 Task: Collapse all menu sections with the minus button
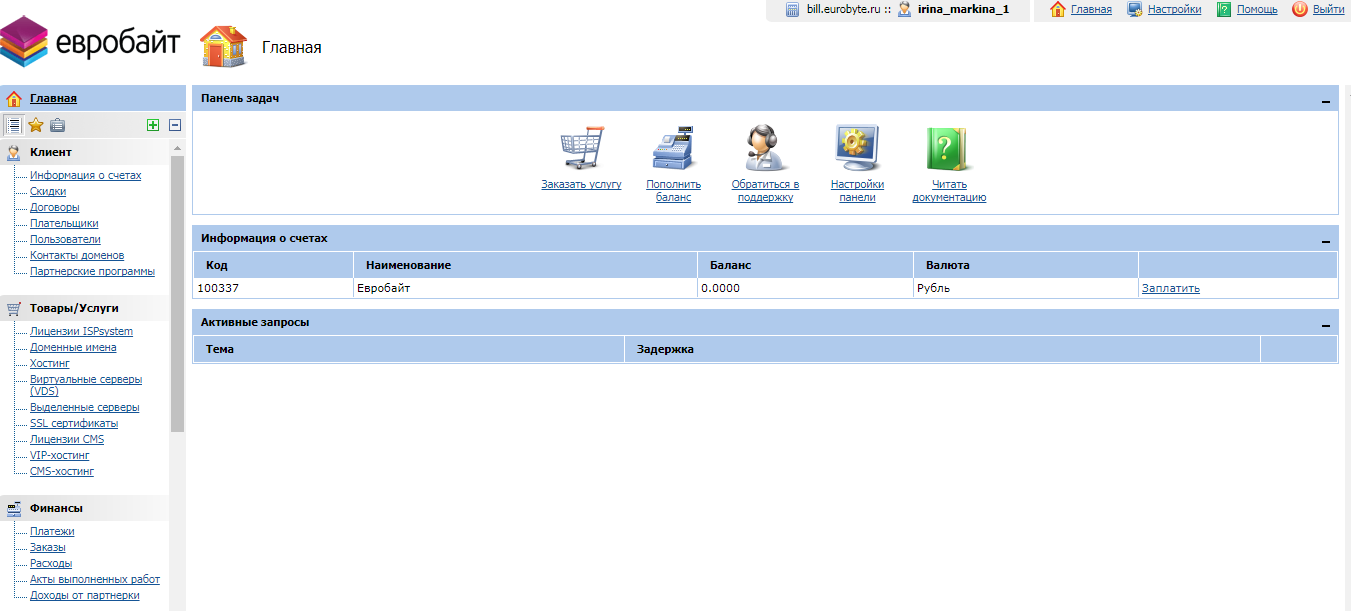point(175,125)
